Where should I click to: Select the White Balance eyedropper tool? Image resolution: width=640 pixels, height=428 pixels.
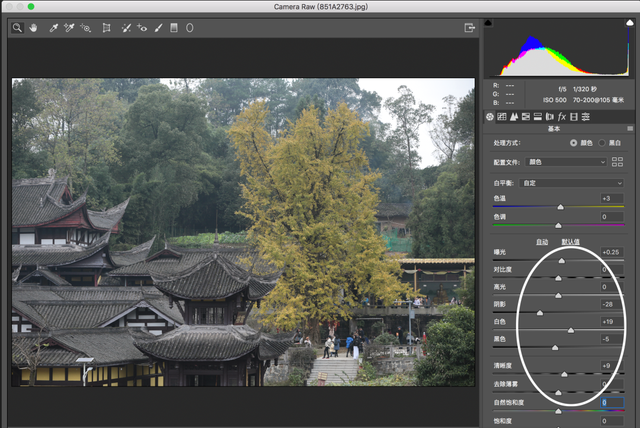click(53, 28)
